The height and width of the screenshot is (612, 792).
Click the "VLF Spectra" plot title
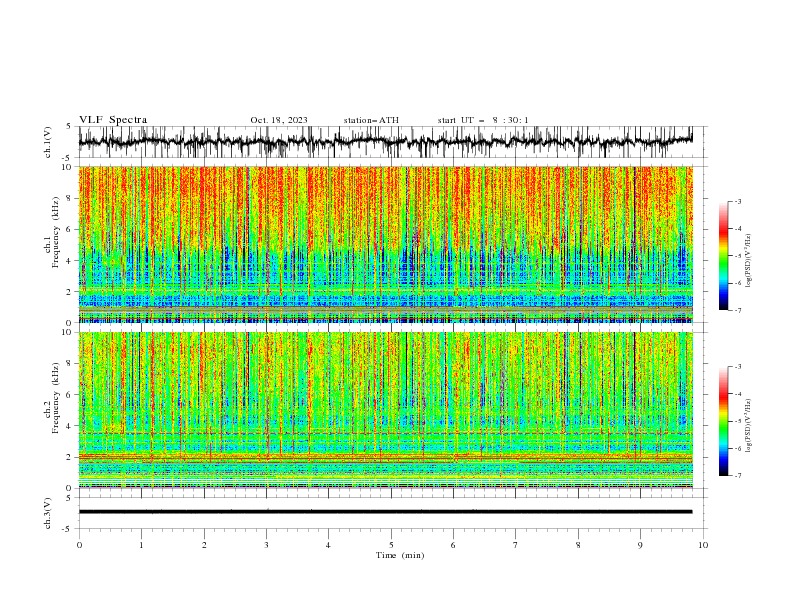pos(113,120)
